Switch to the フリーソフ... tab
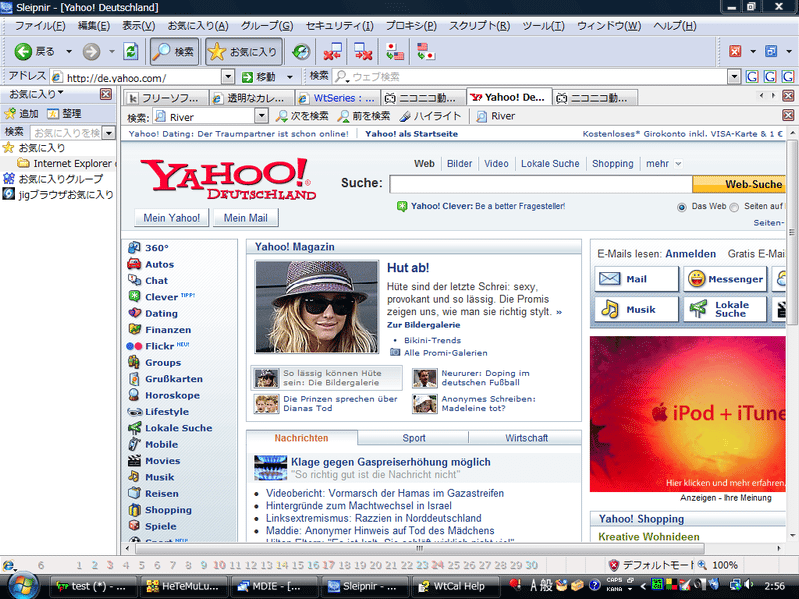The width and height of the screenshot is (799, 599). (x=165, y=98)
